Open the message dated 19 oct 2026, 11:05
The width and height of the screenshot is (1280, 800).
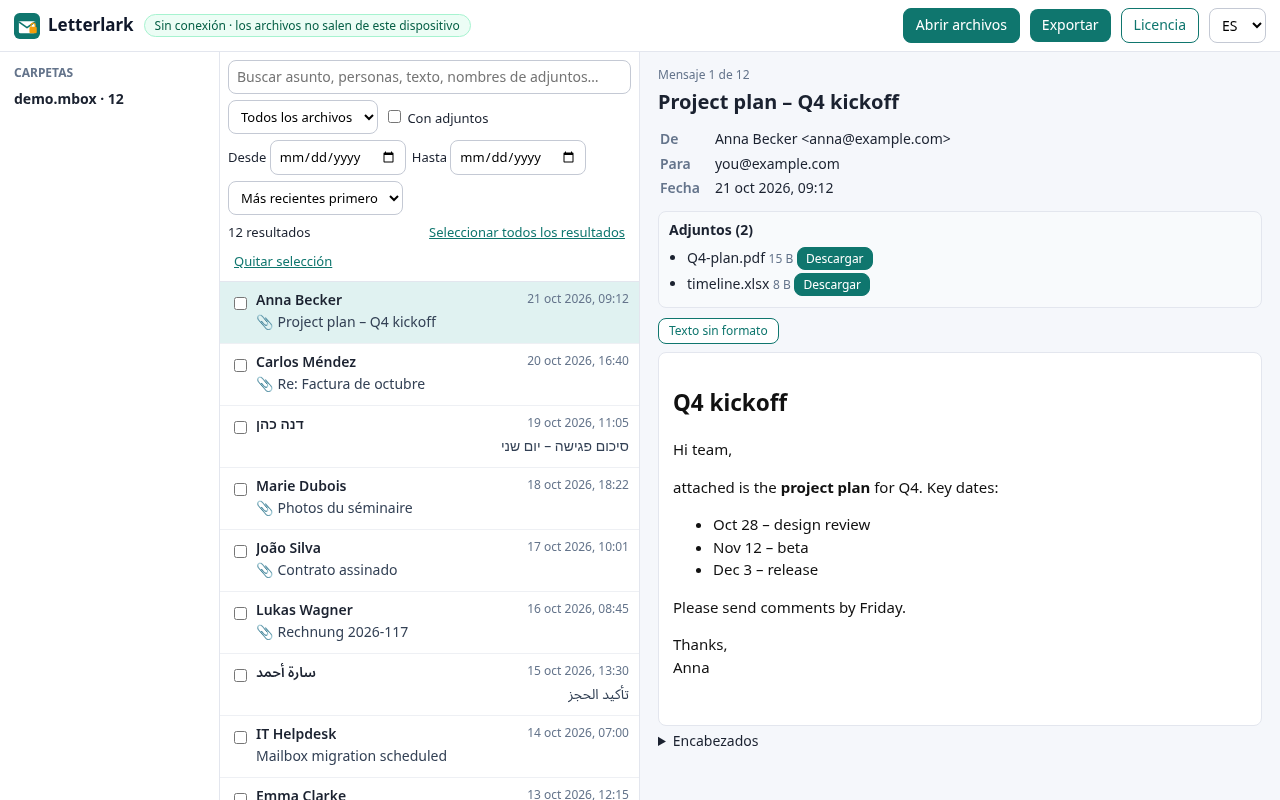429,437
